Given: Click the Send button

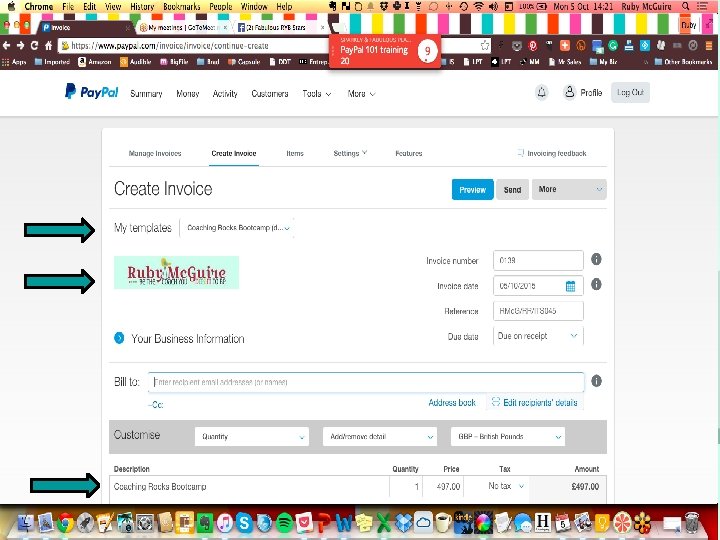Looking at the screenshot, I should [x=512, y=189].
